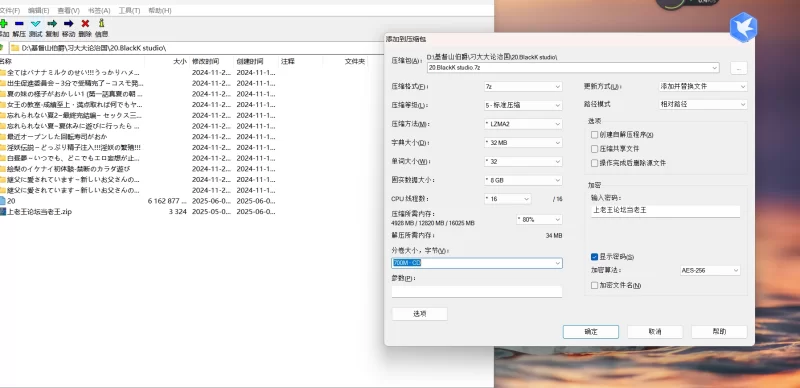Image resolution: width=800 pixels, height=388 pixels.
Task: Open the 字典大小 dropdown showing 32 MB
Action: 522,143
